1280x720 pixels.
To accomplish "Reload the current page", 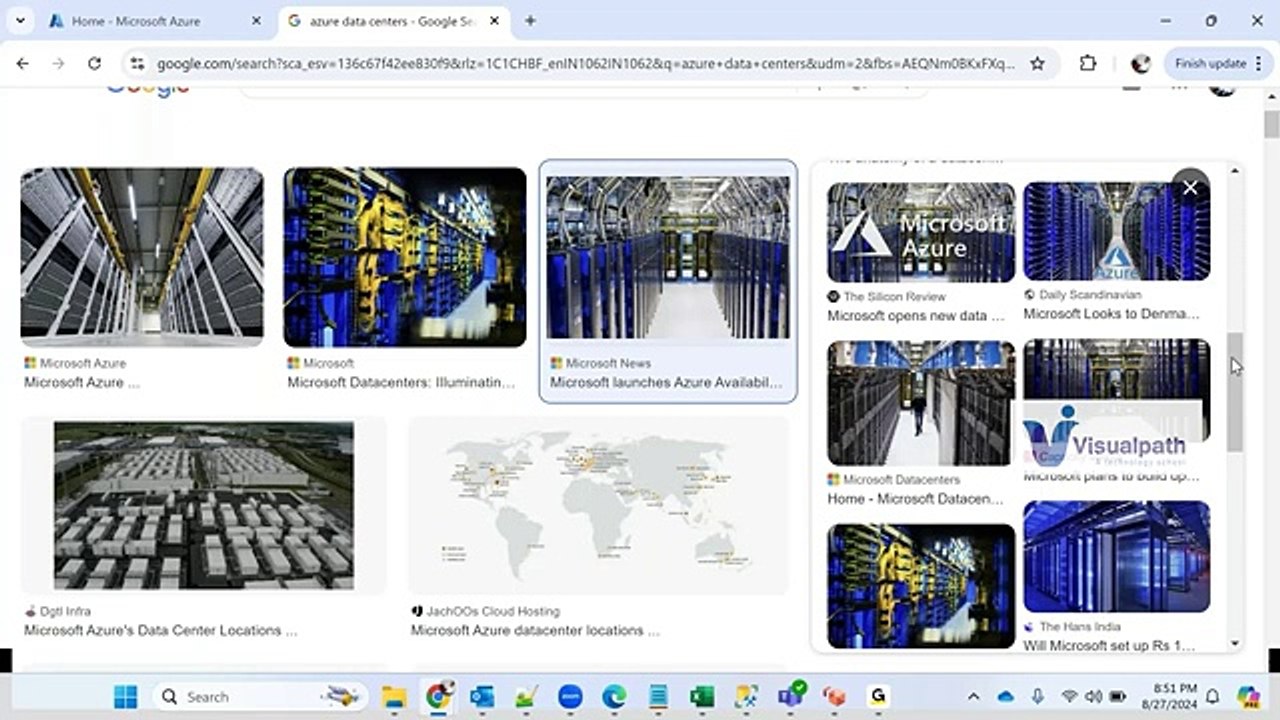I will pyautogui.click(x=94, y=63).
